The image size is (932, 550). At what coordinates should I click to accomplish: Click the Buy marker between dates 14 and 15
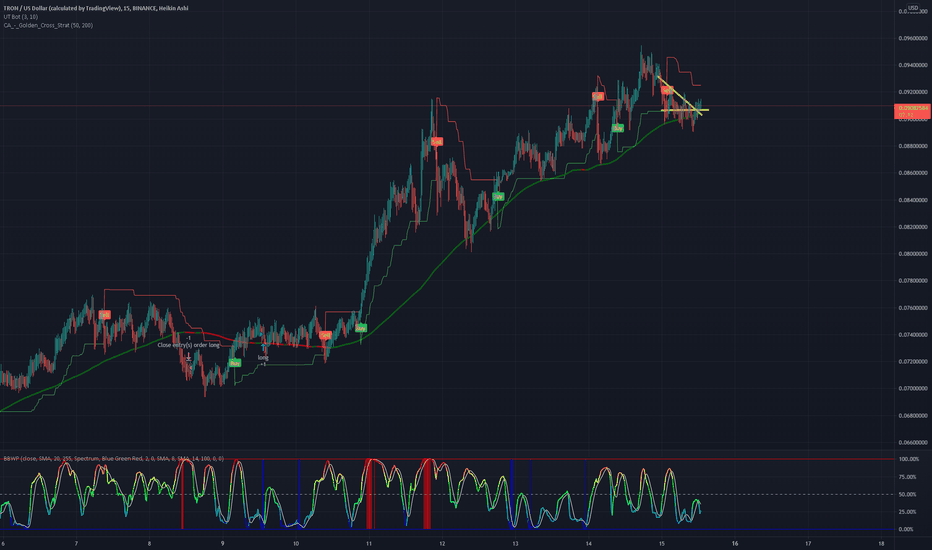tap(618, 128)
